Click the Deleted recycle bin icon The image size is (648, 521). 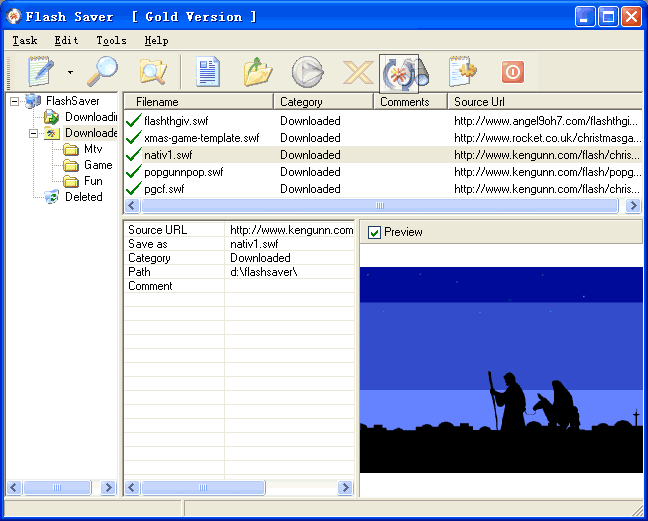tap(52, 197)
